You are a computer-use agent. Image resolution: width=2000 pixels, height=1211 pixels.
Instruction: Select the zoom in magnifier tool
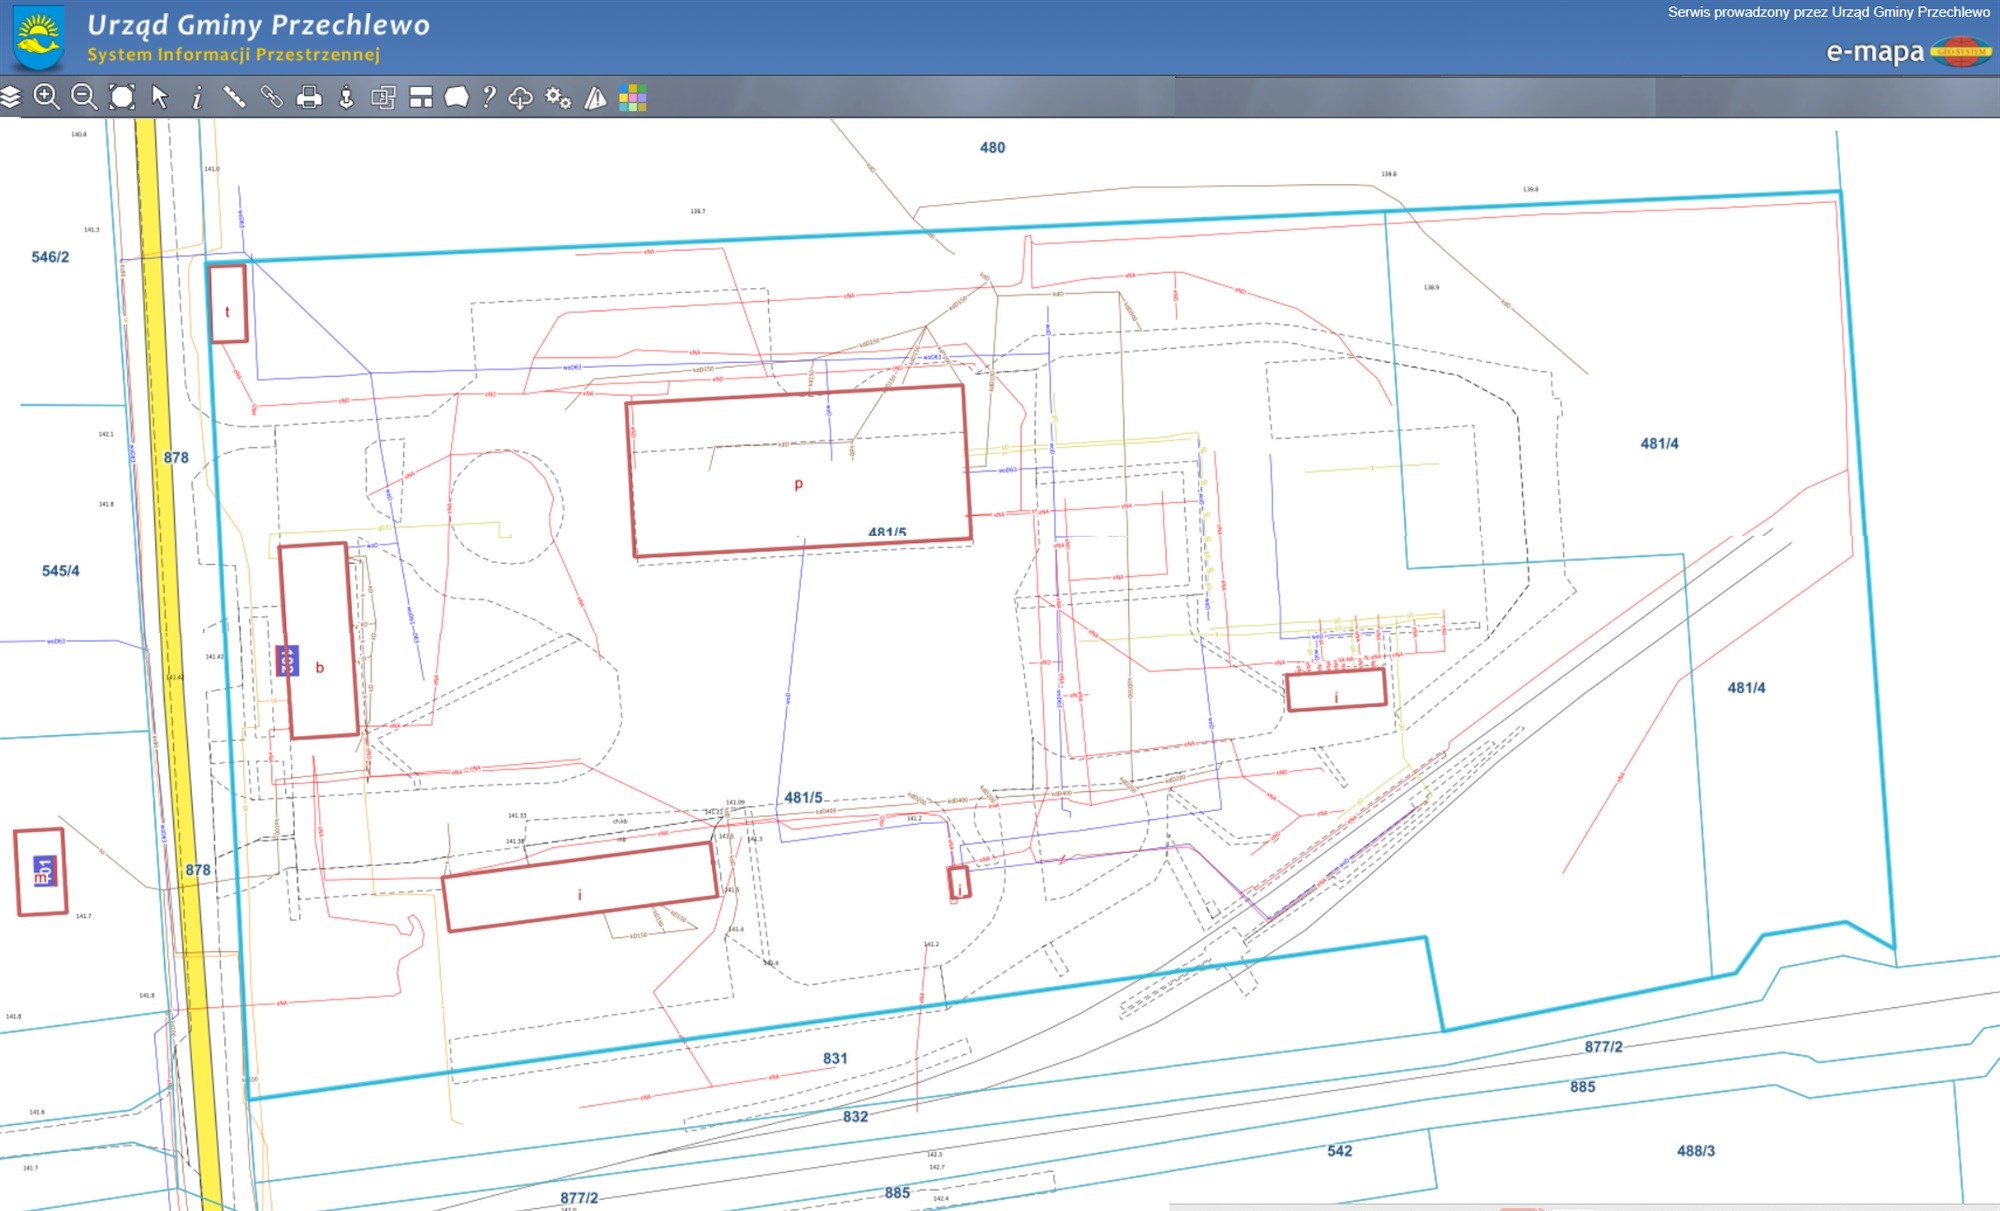coord(47,97)
